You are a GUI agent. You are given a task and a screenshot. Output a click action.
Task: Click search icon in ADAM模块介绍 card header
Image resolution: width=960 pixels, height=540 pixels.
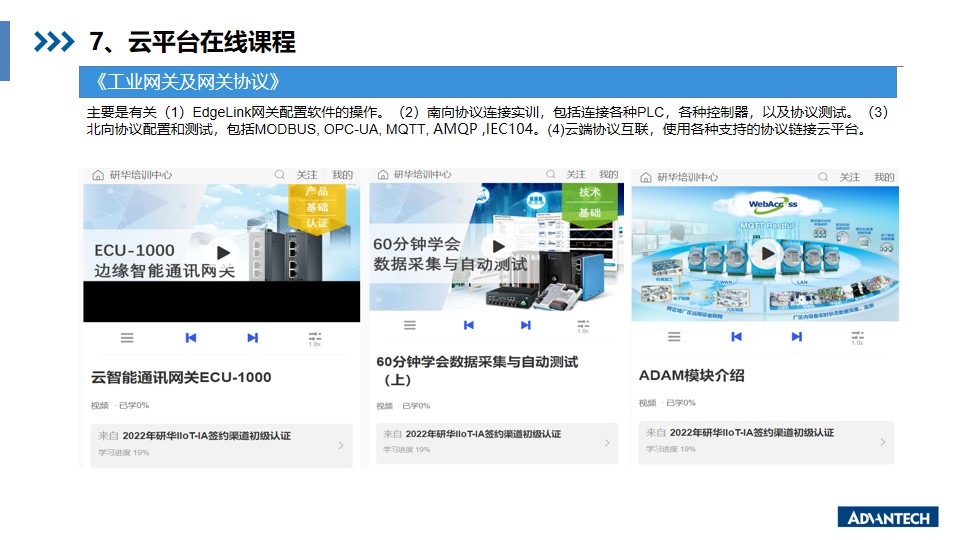tap(823, 177)
